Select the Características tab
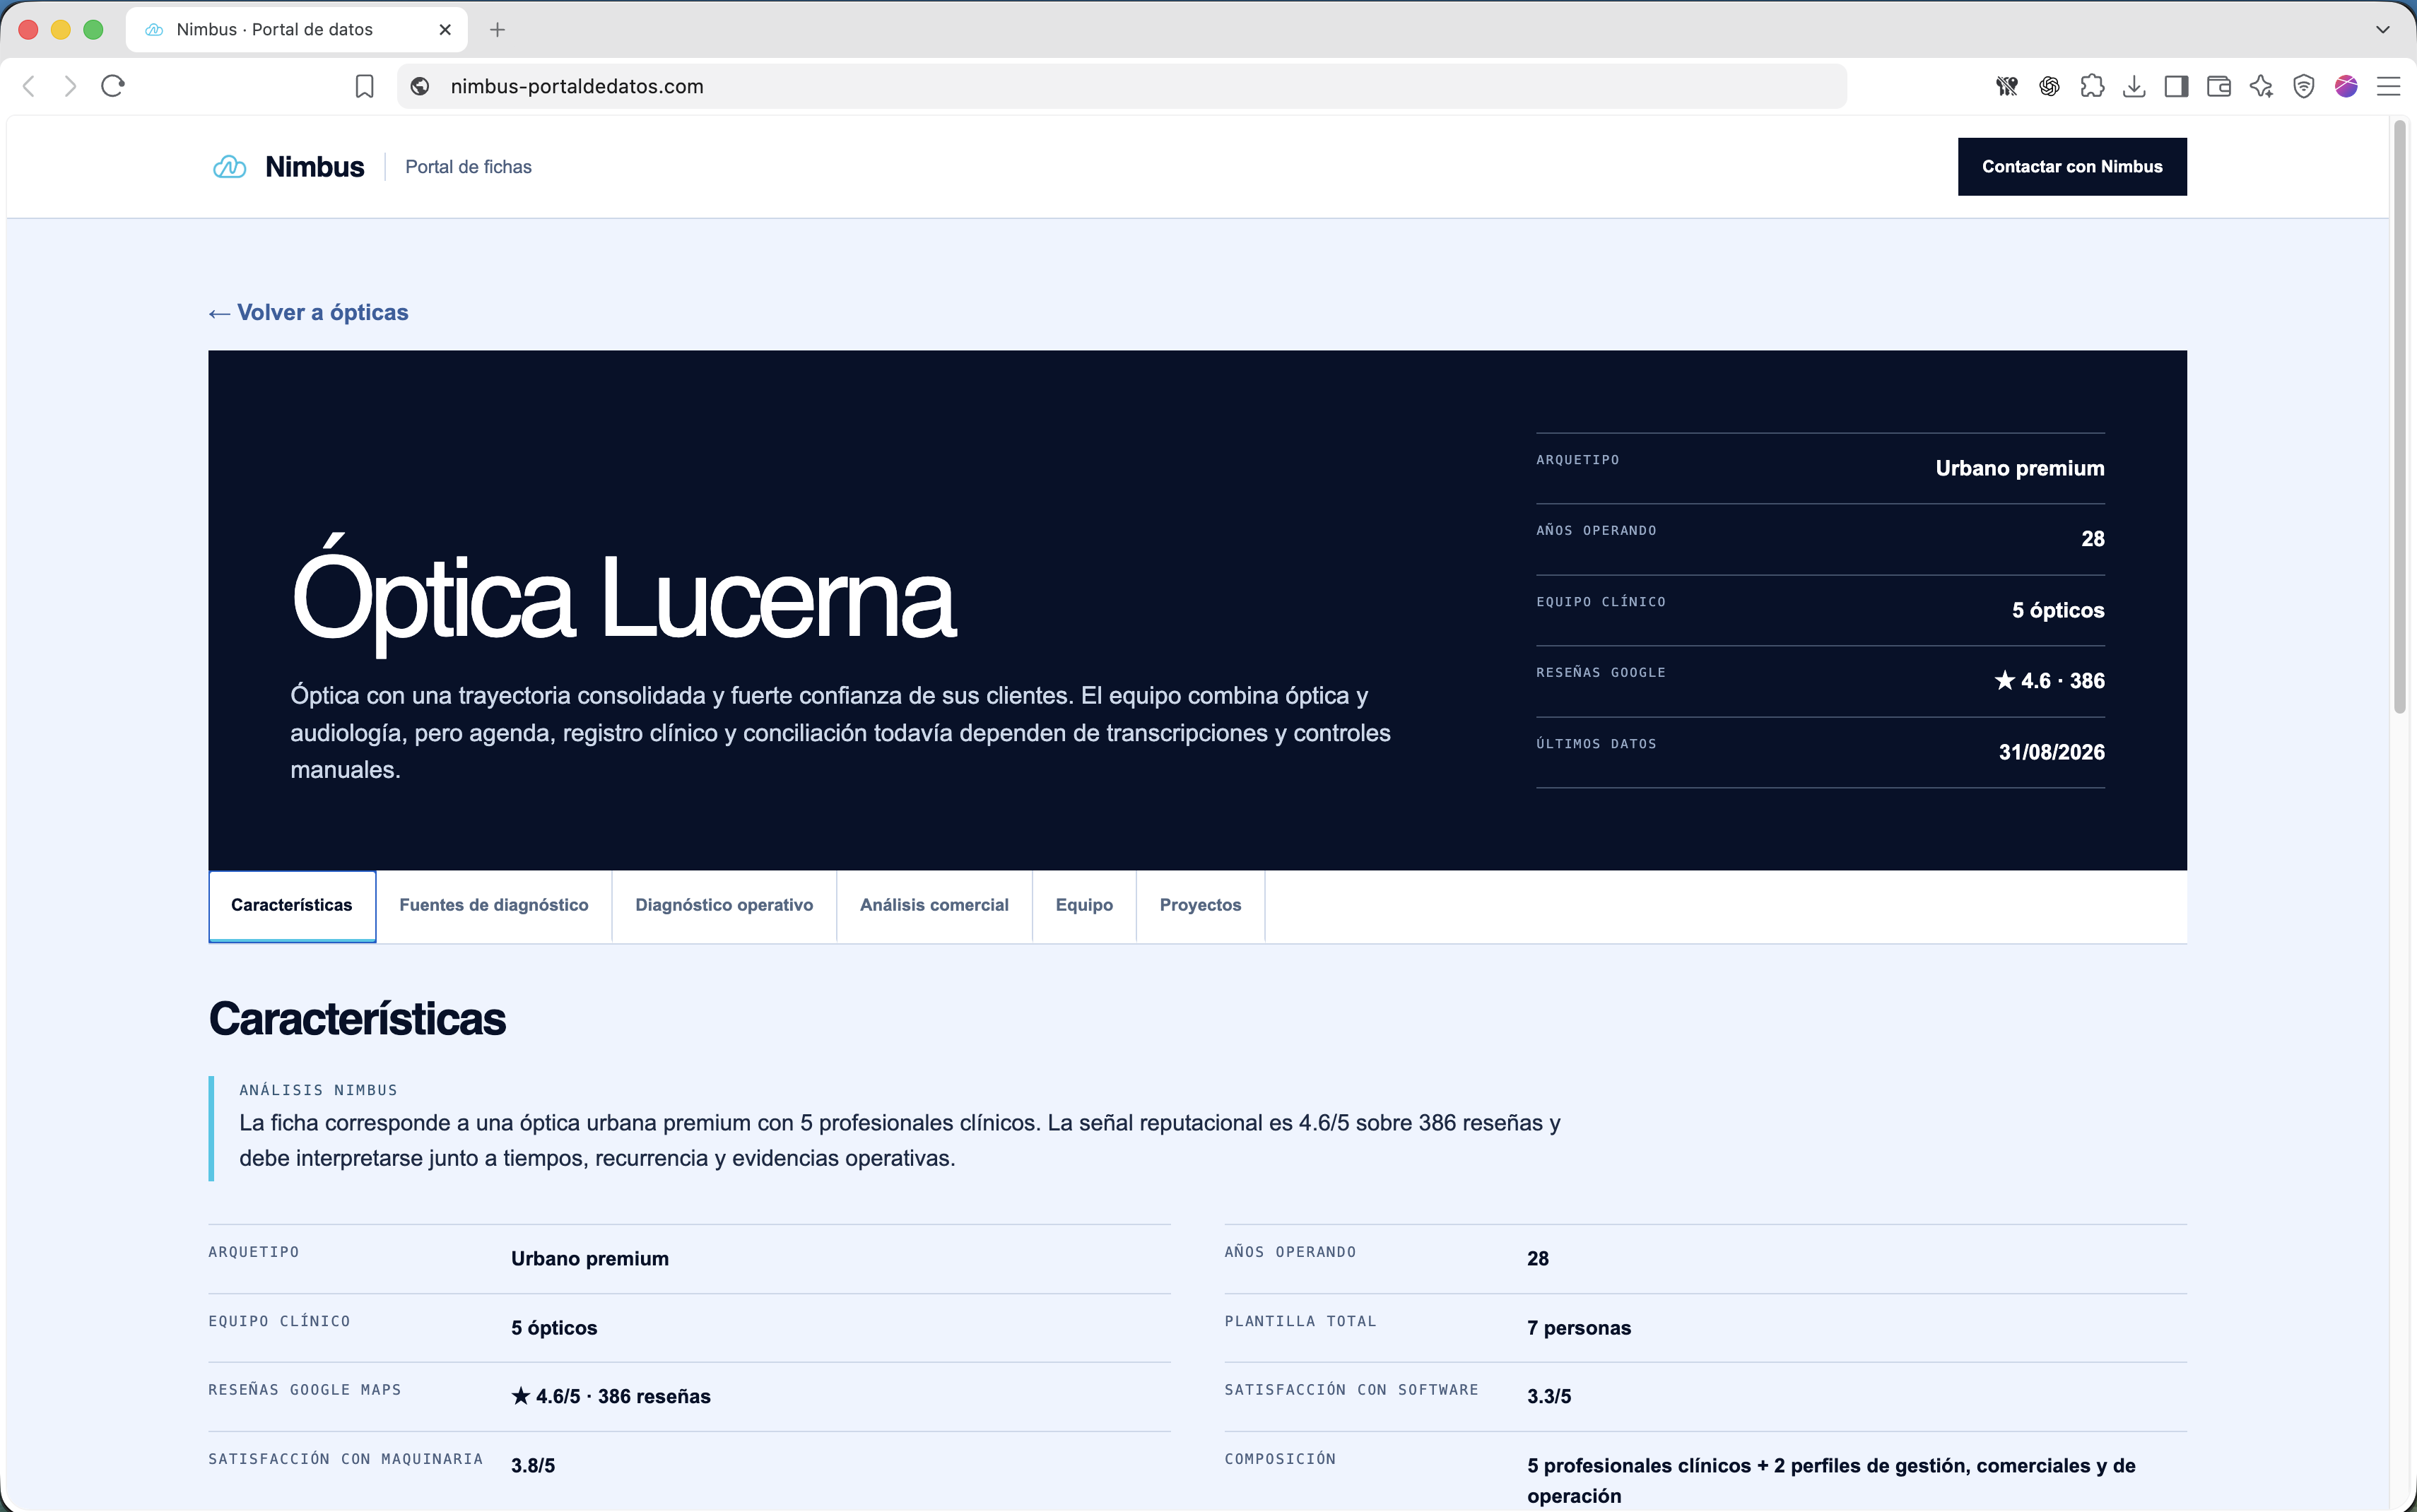2417x1512 pixels. (292, 905)
